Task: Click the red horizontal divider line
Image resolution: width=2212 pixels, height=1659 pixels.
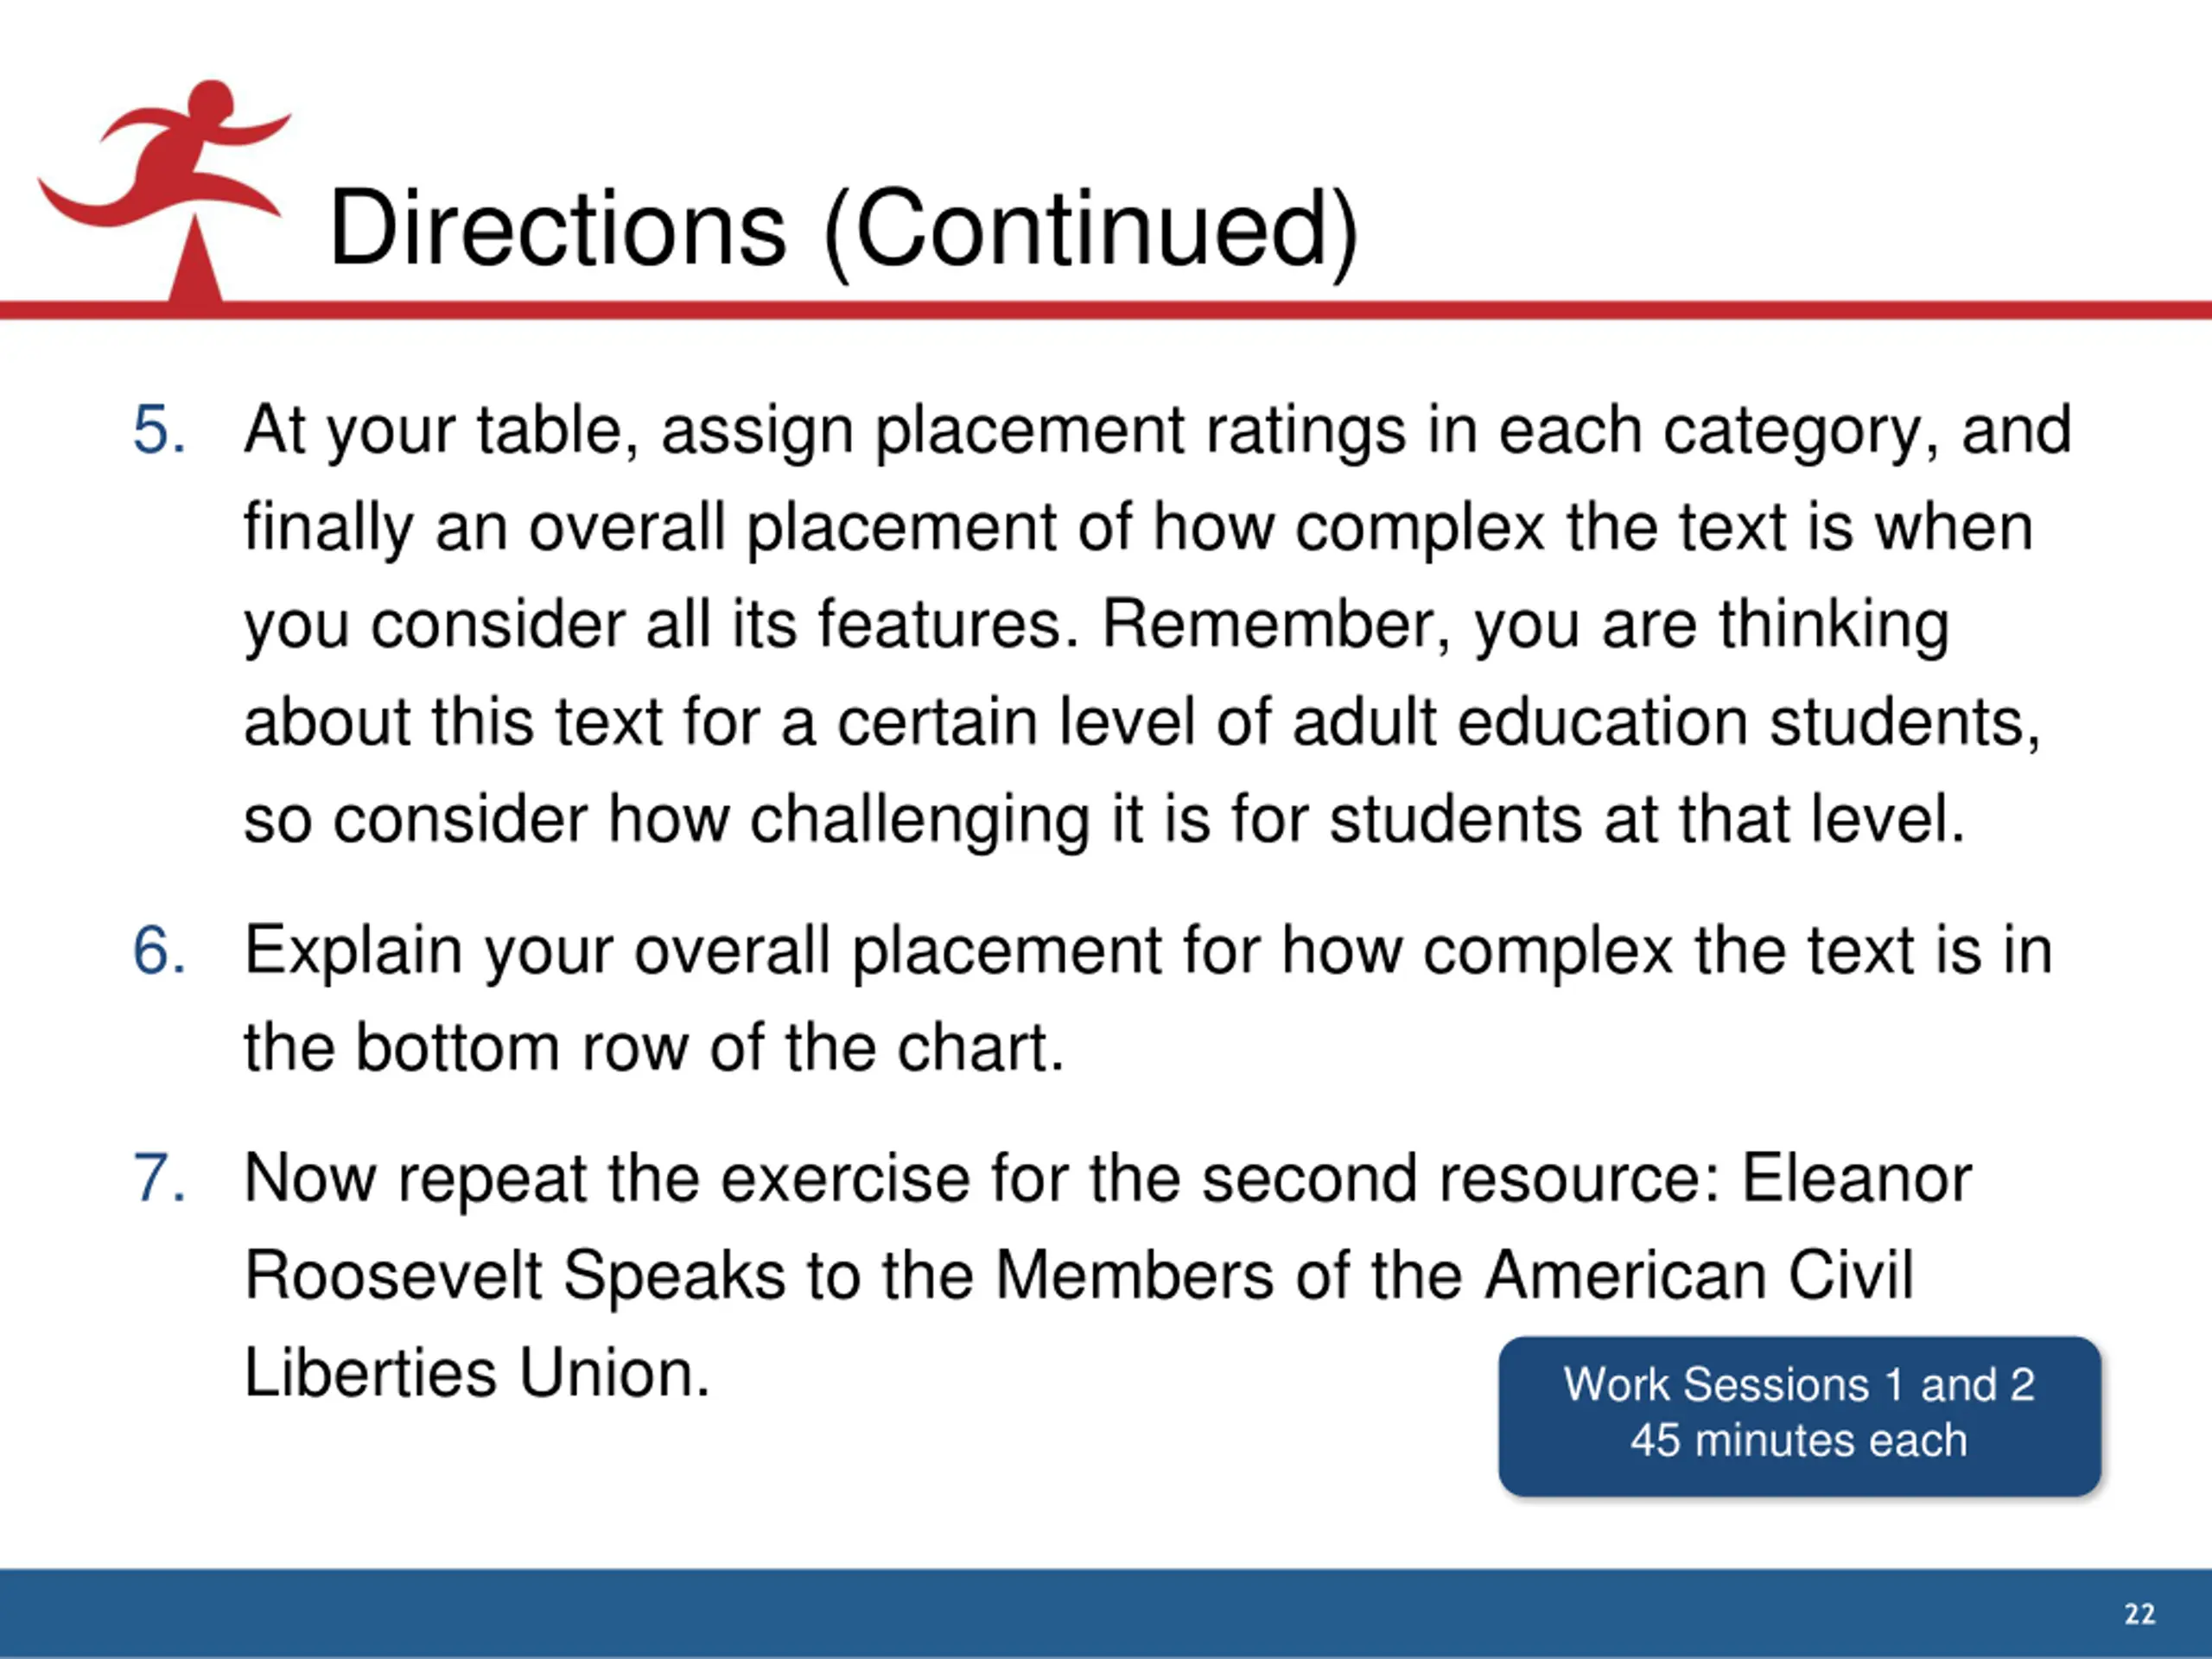Action: tap(1106, 310)
